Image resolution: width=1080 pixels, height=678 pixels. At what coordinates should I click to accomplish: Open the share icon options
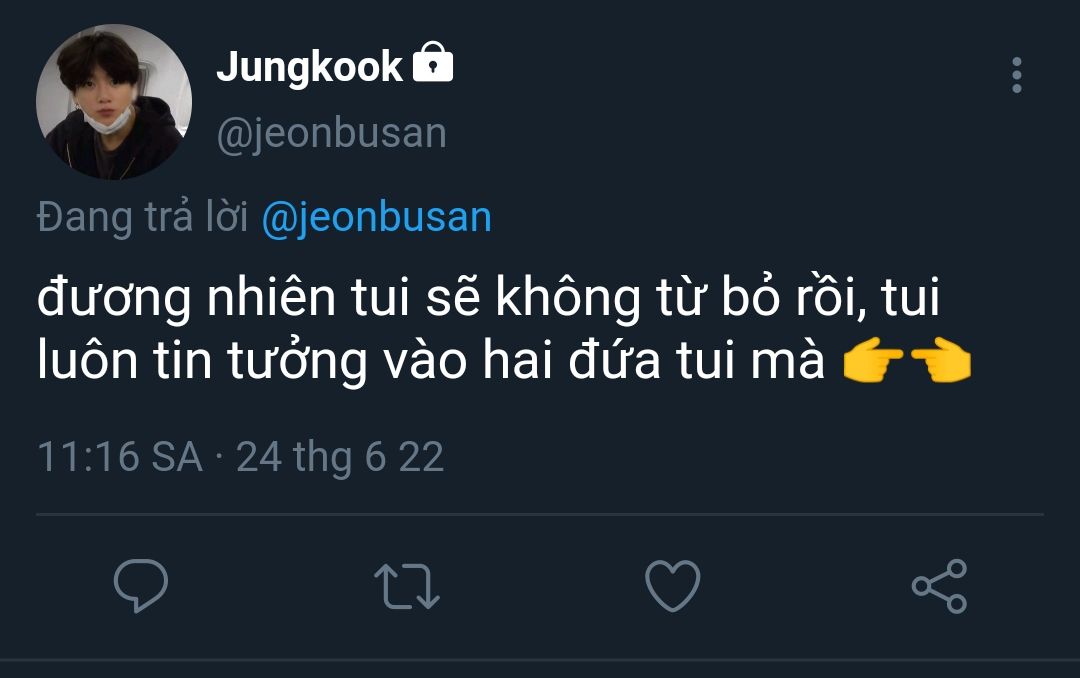(x=939, y=586)
